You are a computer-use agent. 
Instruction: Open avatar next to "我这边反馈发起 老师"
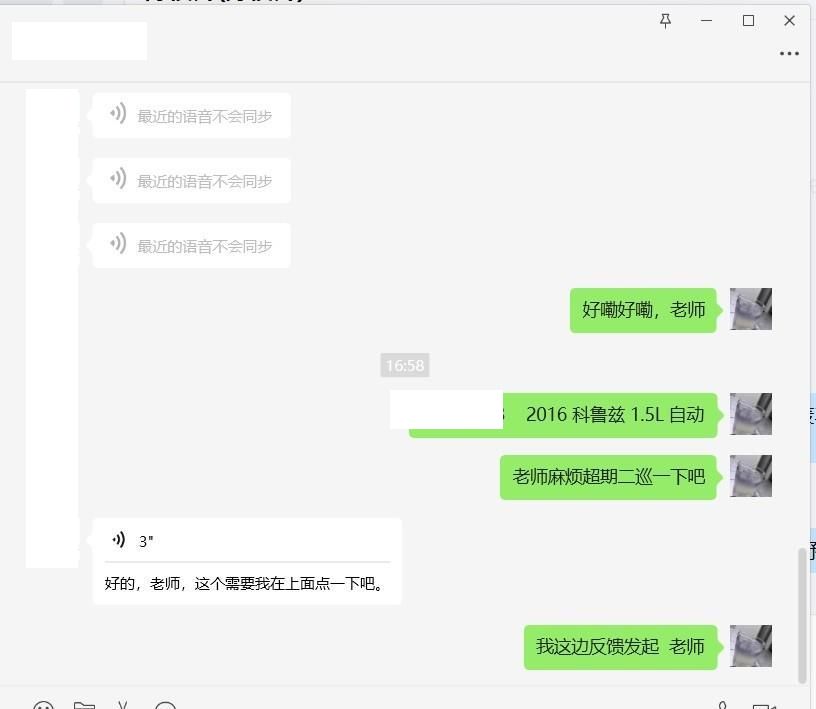[x=750, y=646]
